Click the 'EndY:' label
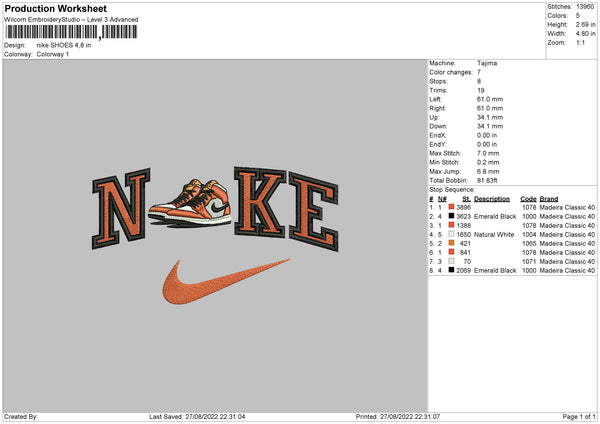 438,144
